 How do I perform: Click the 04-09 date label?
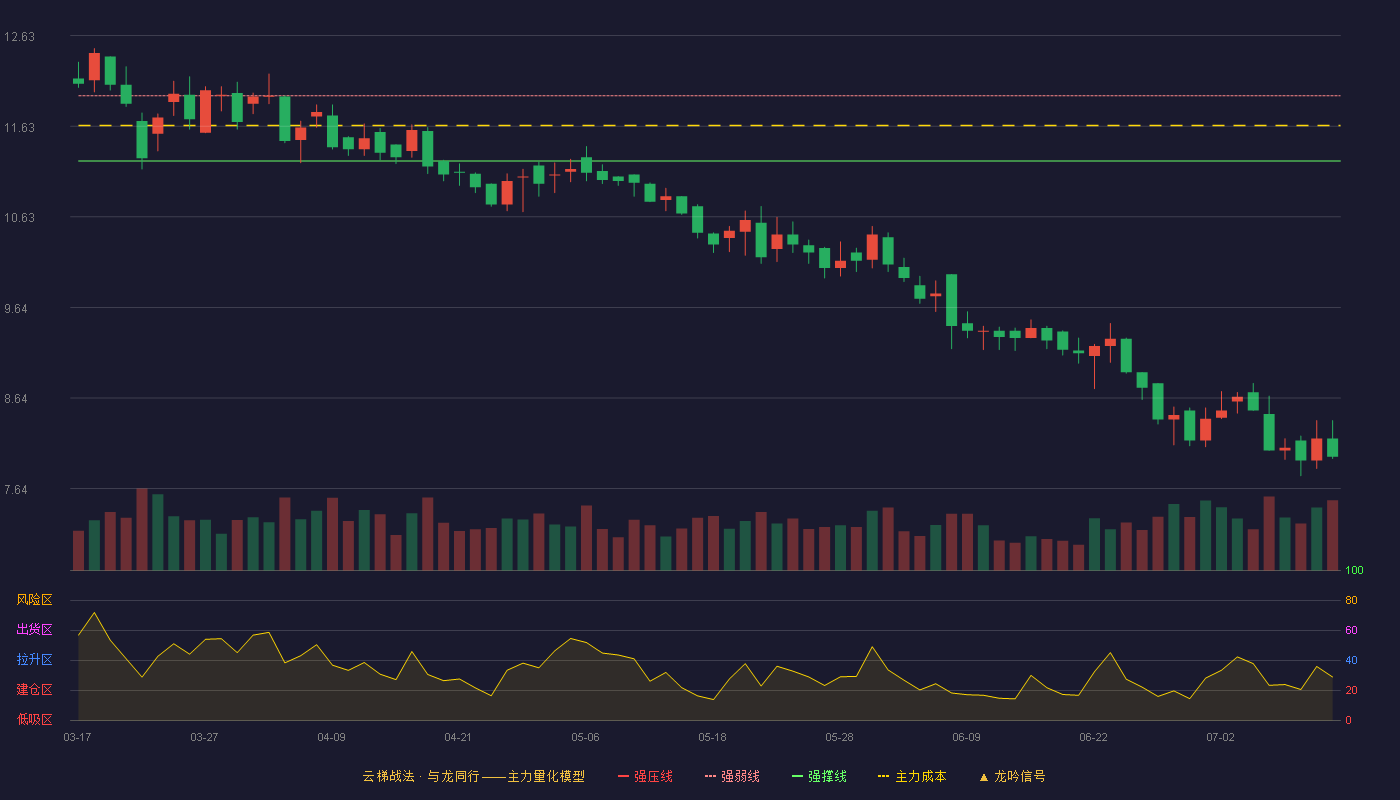pyautogui.click(x=331, y=737)
